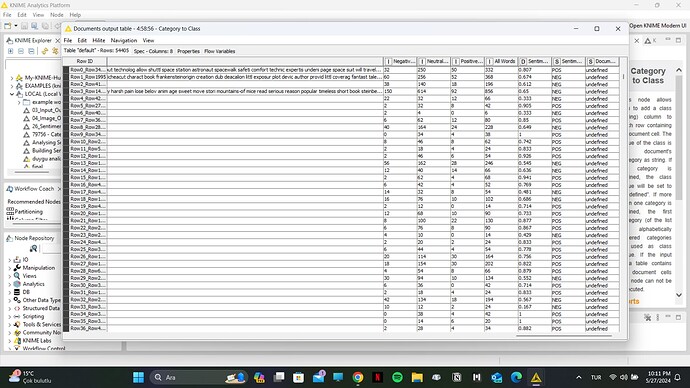
Task: Open Google Chrome from the taskbar
Action: pyautogui.click(x=358, y=377)
